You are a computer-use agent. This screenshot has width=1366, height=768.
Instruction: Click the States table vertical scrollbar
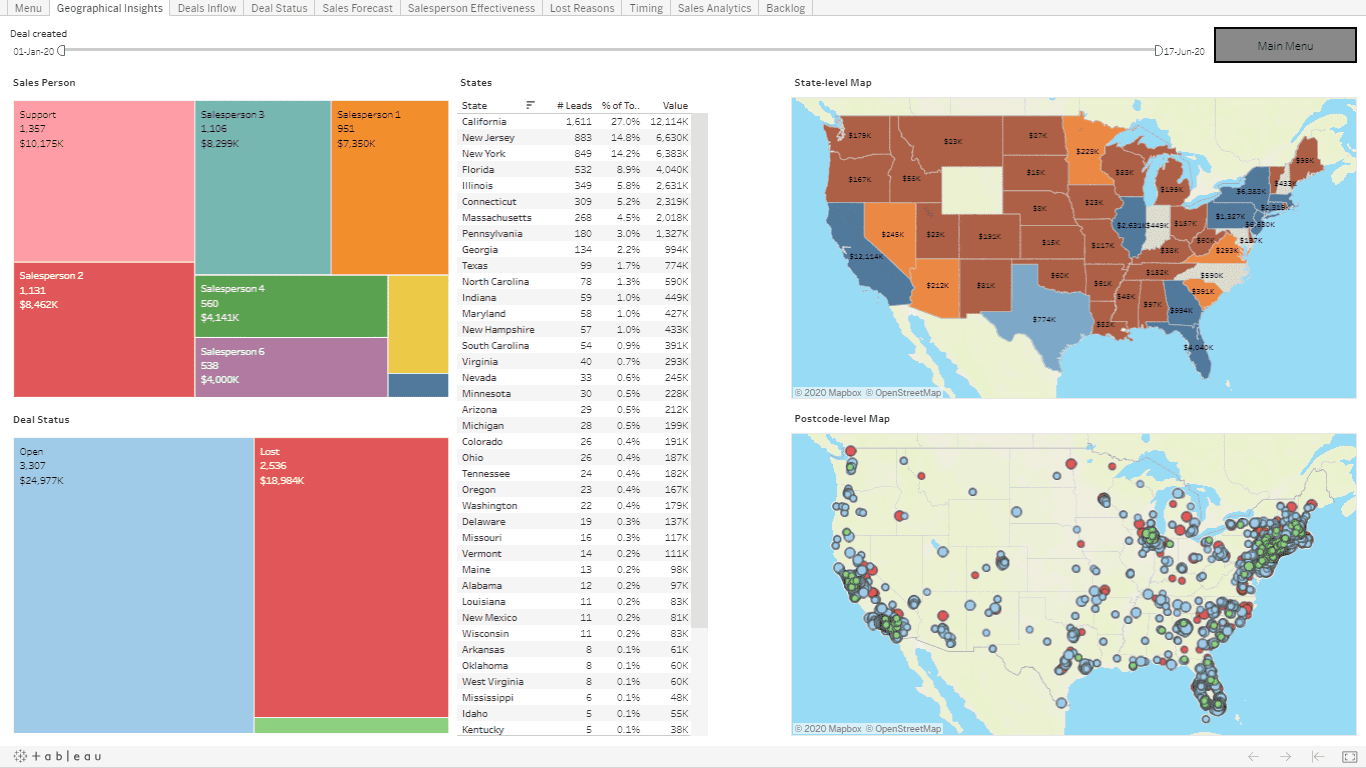pyautogui.click(x=701, y=370)
